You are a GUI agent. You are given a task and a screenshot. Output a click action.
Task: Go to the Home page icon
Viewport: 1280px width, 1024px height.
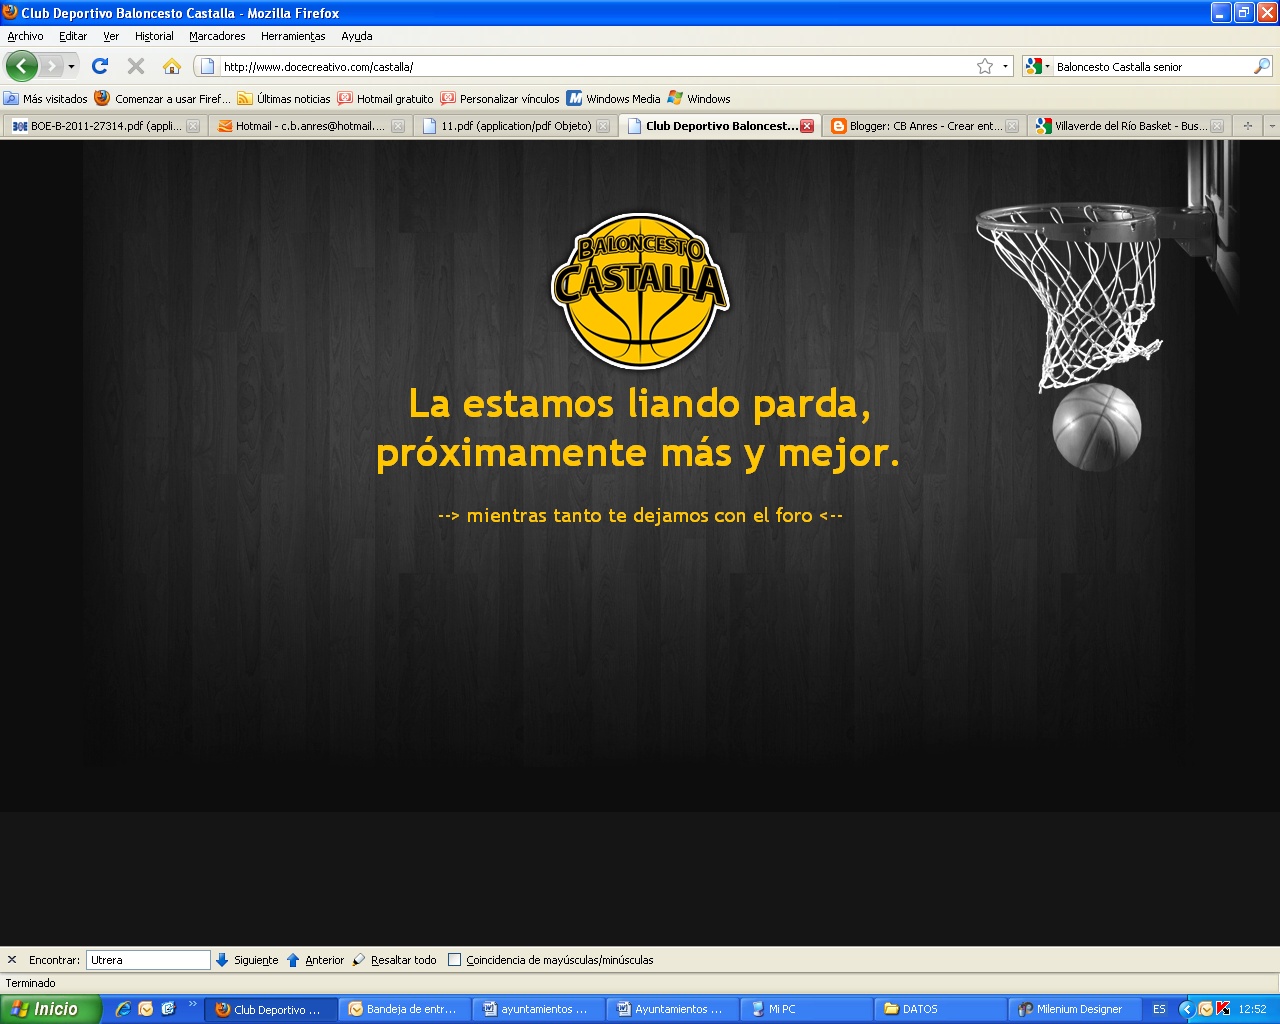click(172, 66)
